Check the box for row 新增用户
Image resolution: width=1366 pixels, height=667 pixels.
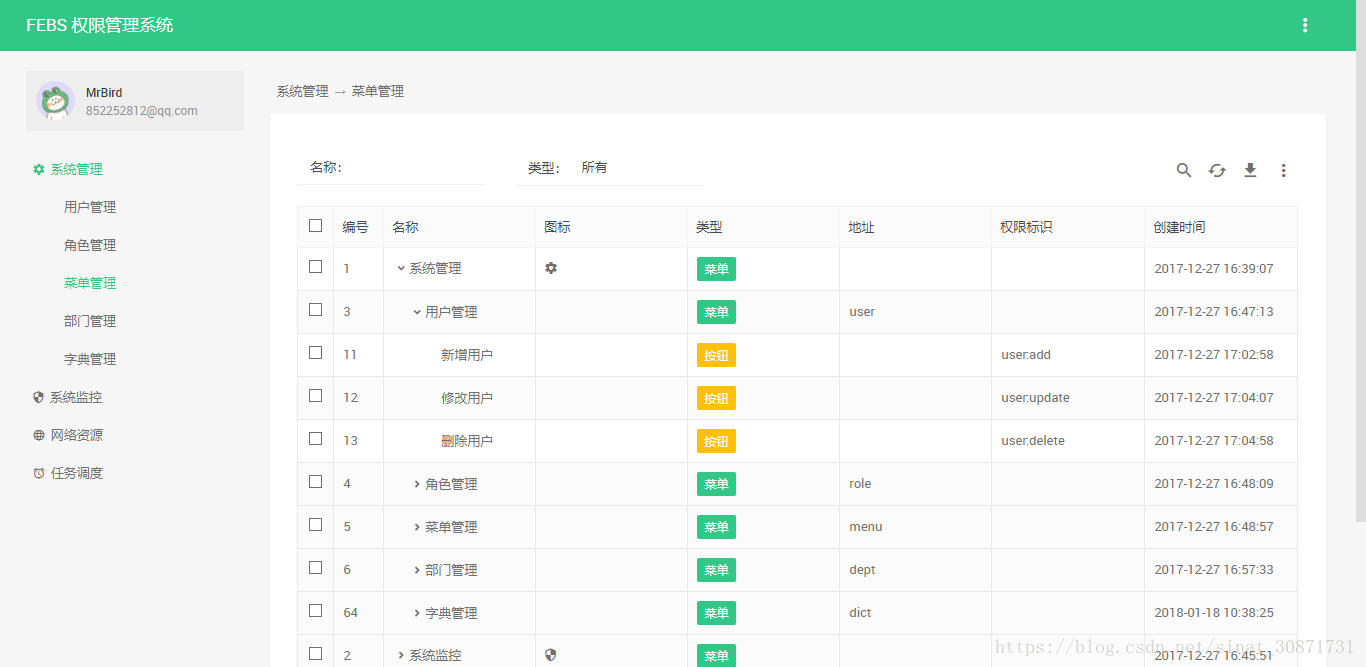315,353
